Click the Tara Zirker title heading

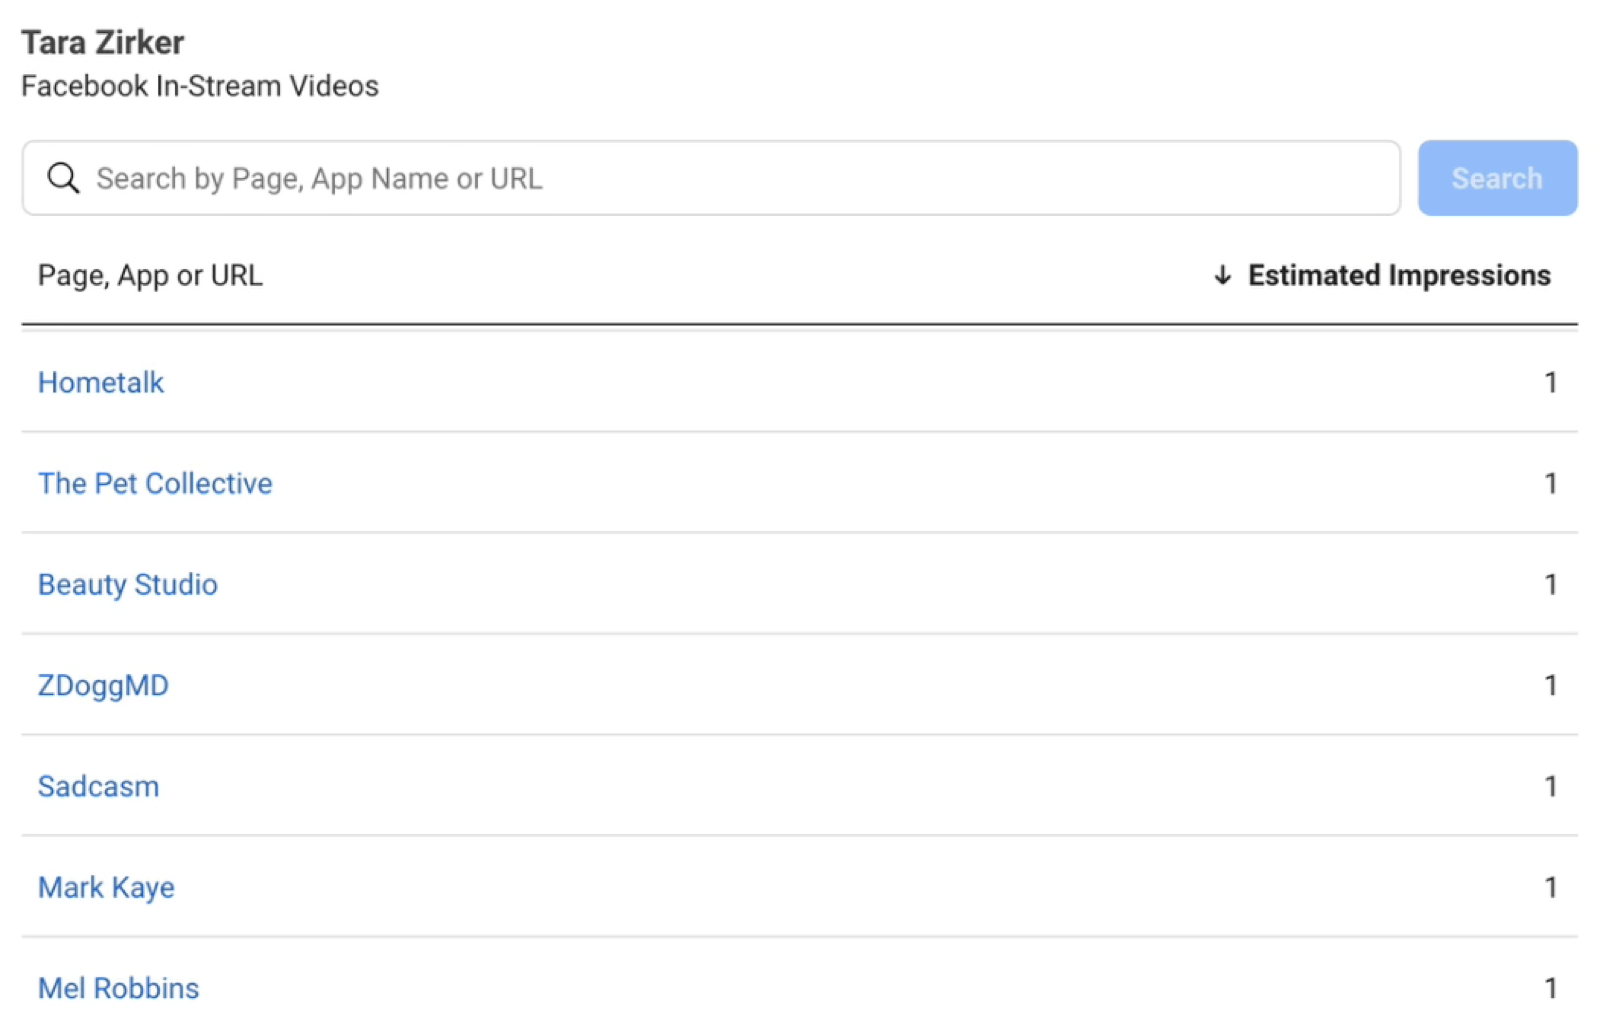coord(103,43)
